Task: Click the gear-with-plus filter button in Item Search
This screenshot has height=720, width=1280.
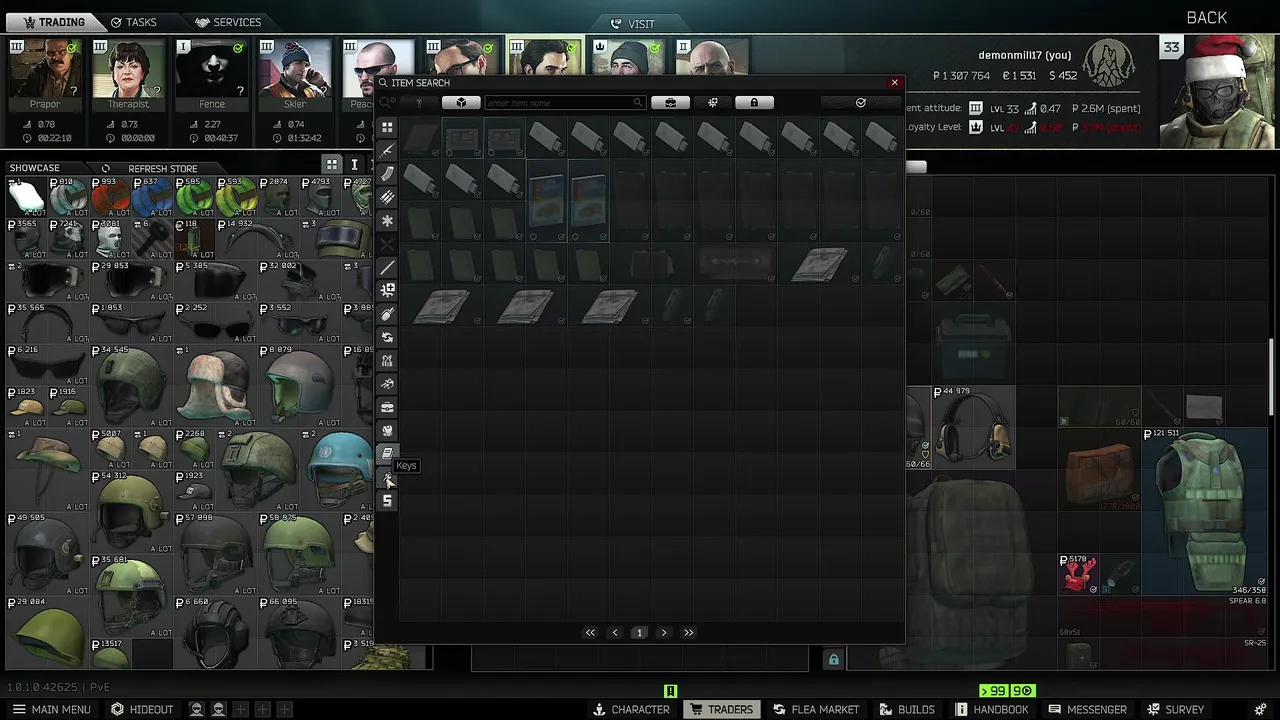Action: [x=712, y=102]
